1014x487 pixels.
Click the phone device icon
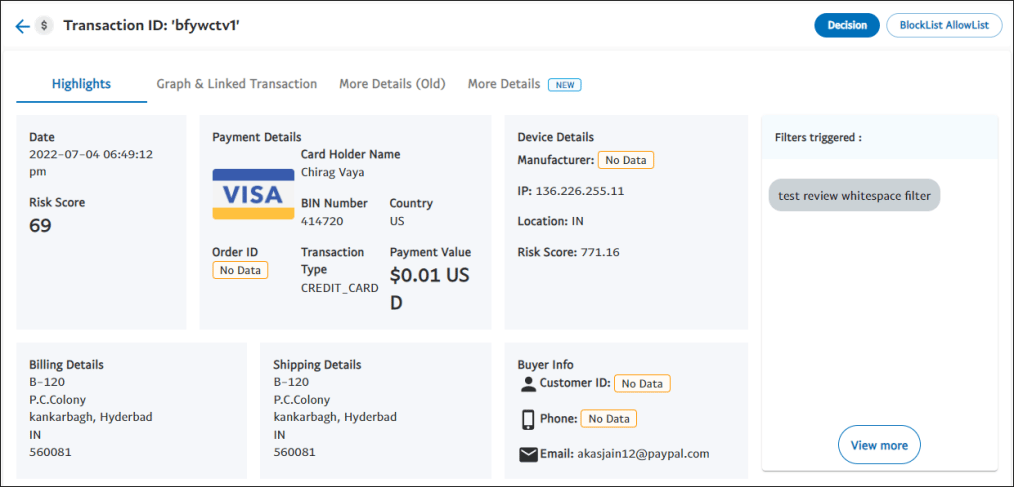tap(528, 419)
